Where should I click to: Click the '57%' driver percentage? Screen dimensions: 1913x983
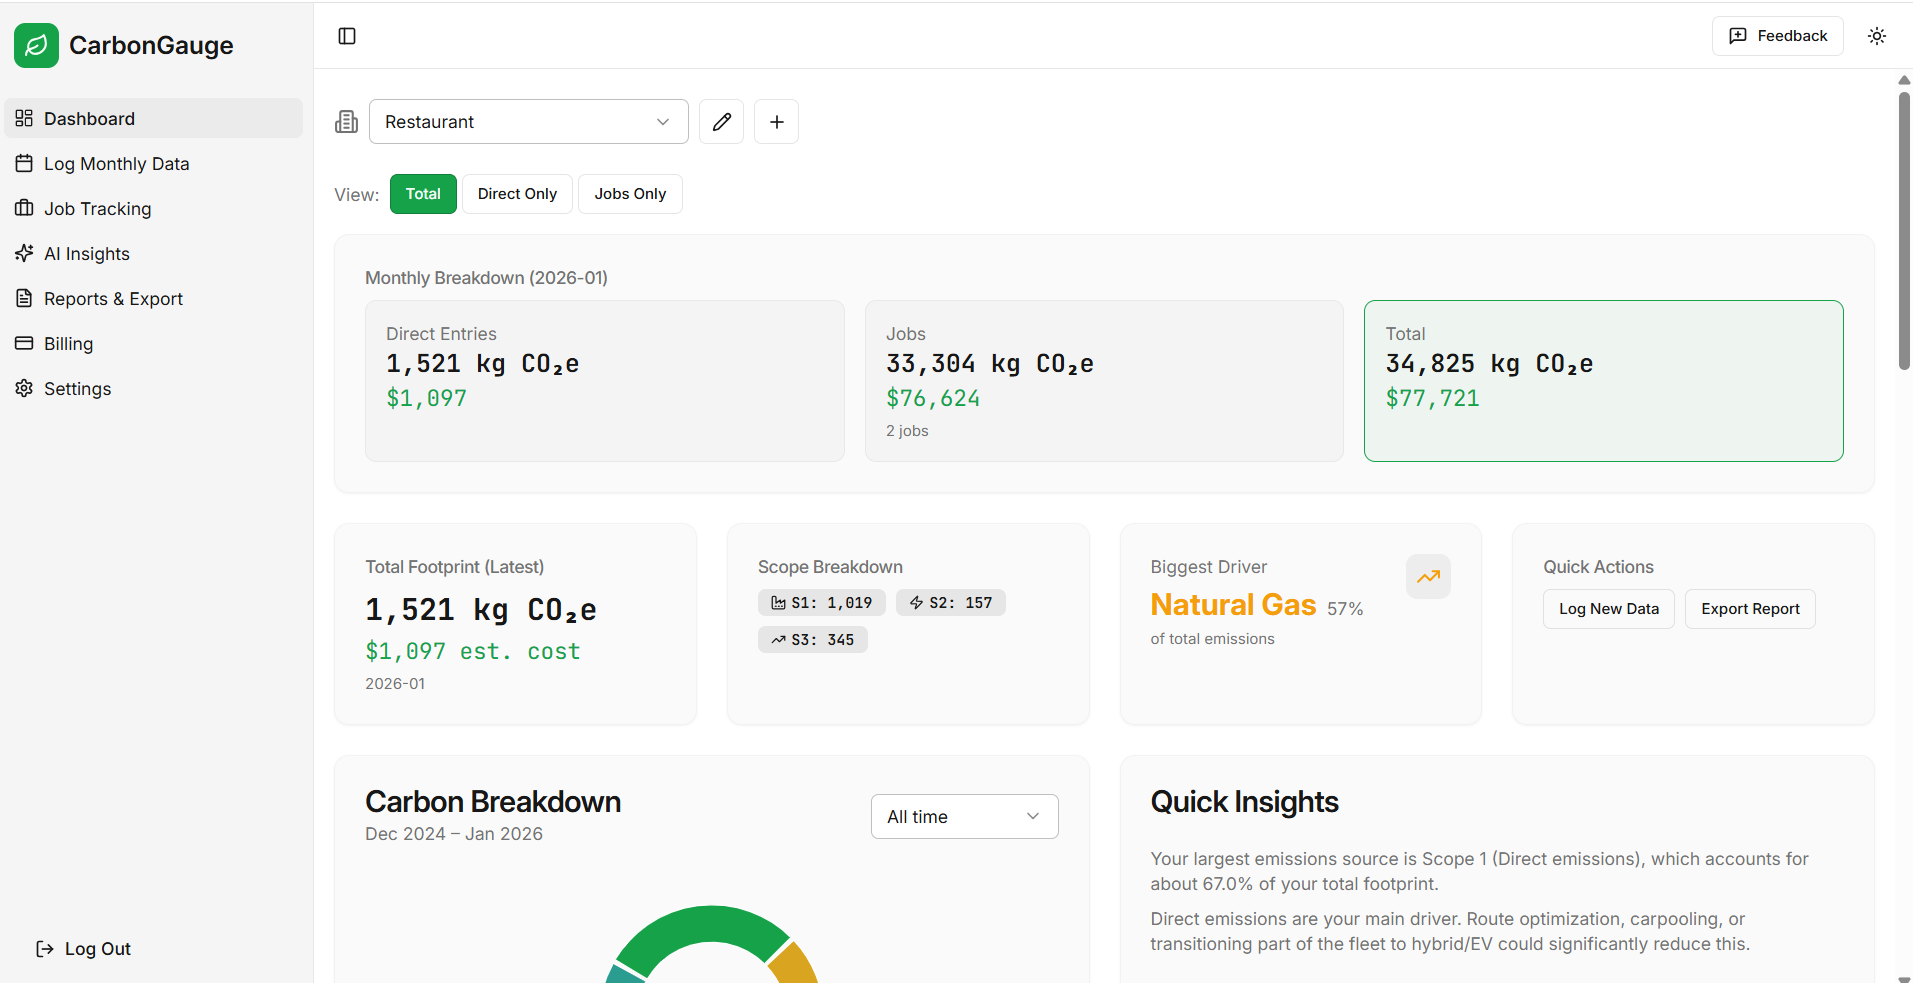pos(1345,609)
